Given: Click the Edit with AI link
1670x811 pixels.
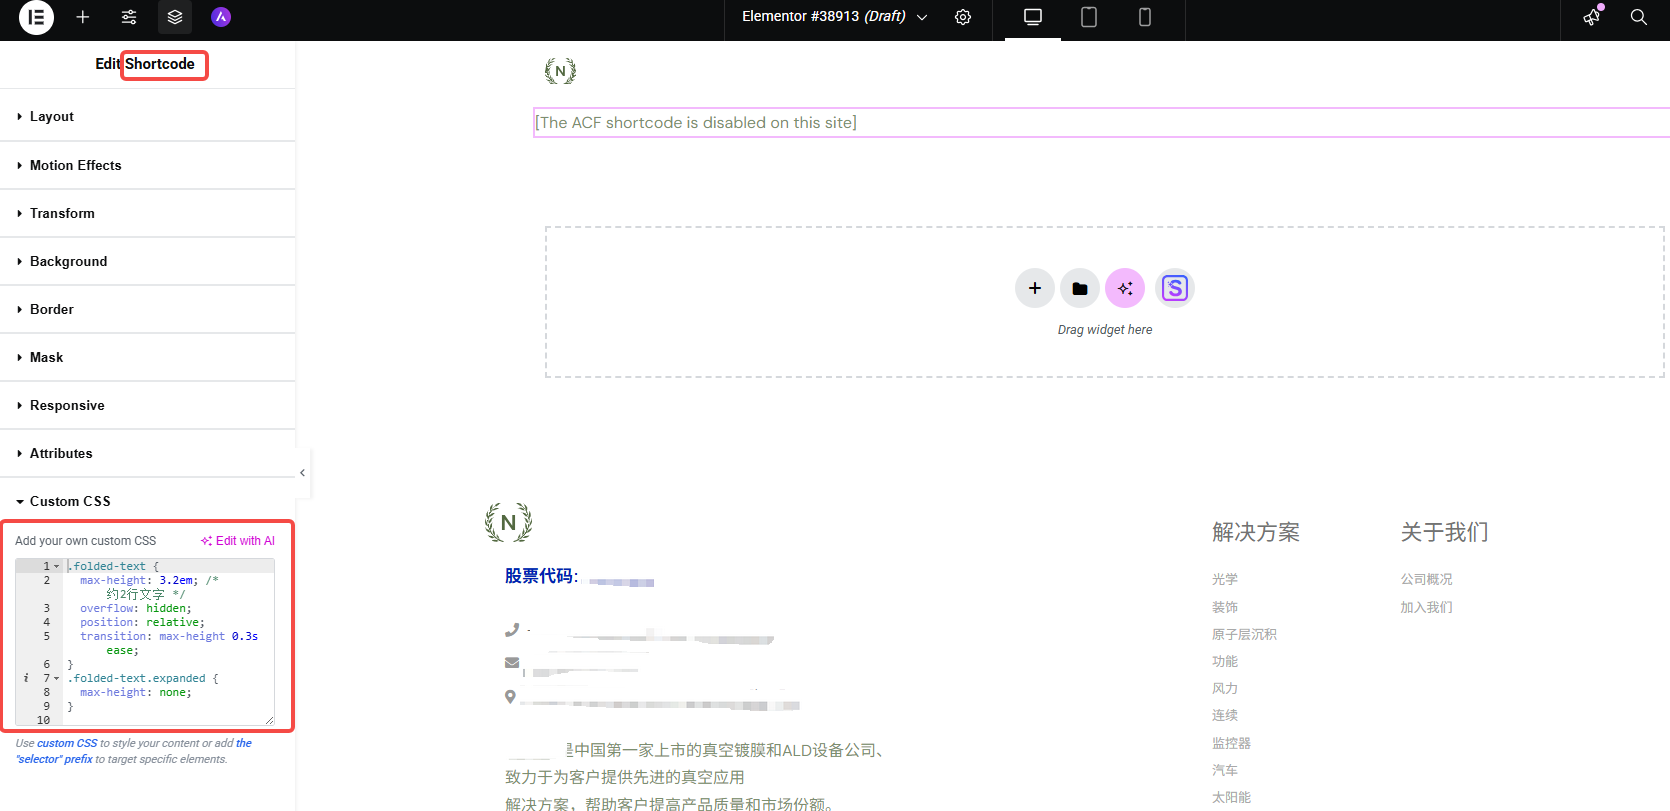Looking at the screenshot, I should (x=238, y=541).
